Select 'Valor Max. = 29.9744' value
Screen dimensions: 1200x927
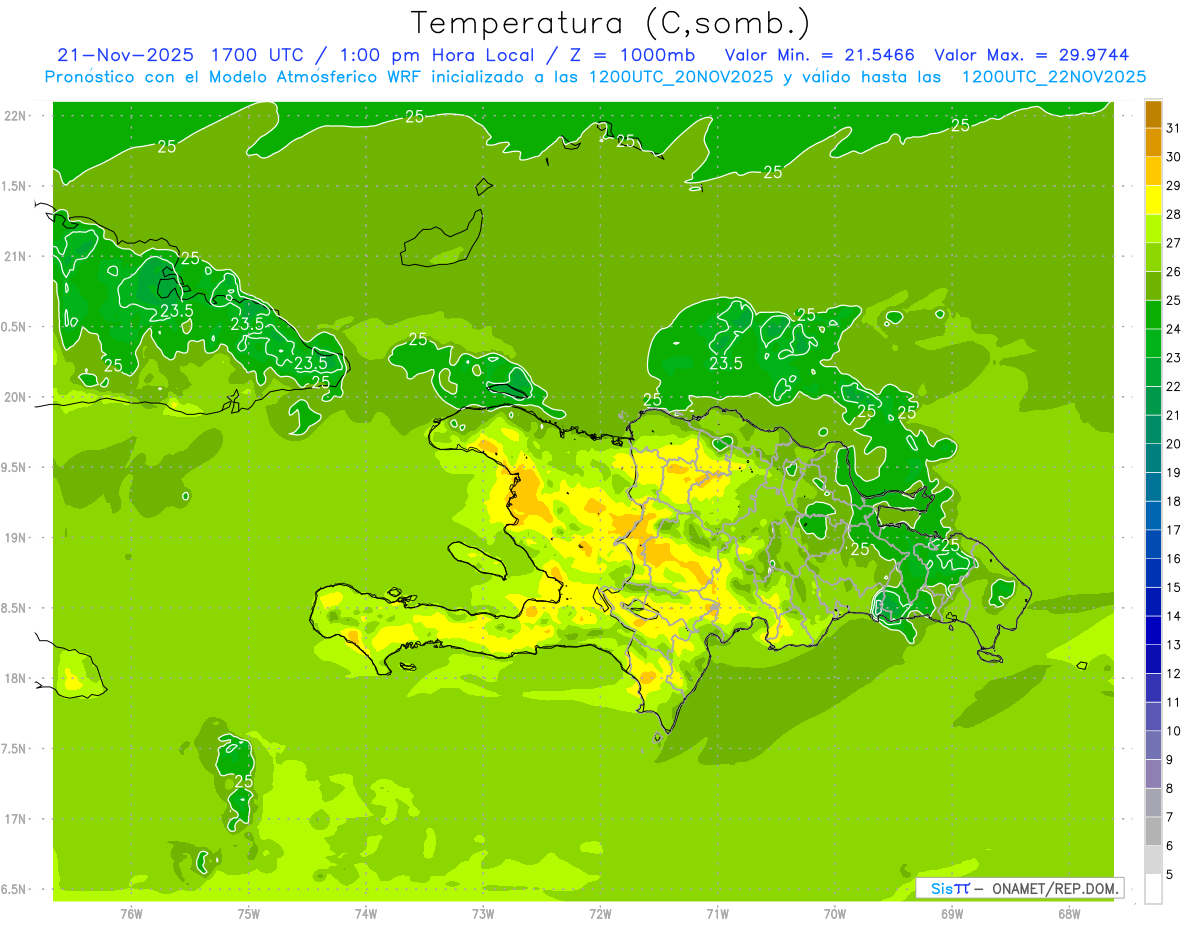[1031, 55]
